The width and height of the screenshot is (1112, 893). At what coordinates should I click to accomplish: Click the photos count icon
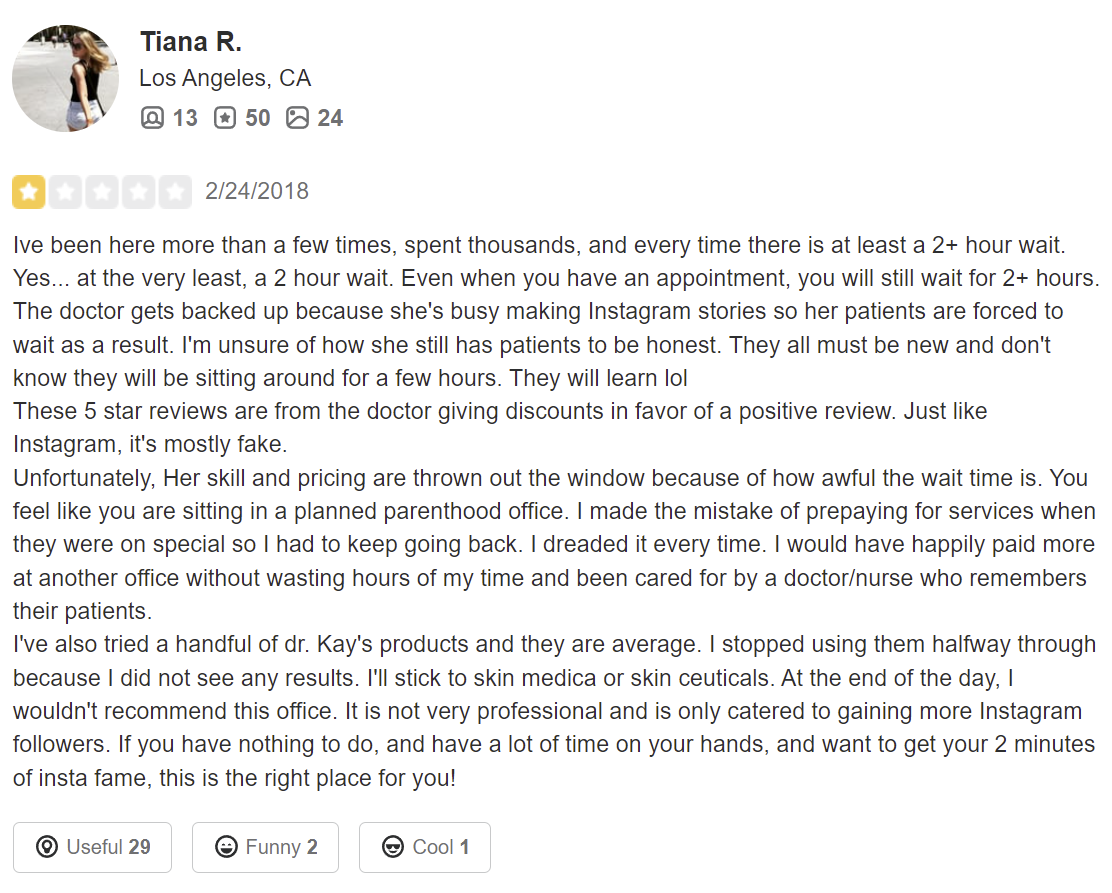tap(297, 117)
